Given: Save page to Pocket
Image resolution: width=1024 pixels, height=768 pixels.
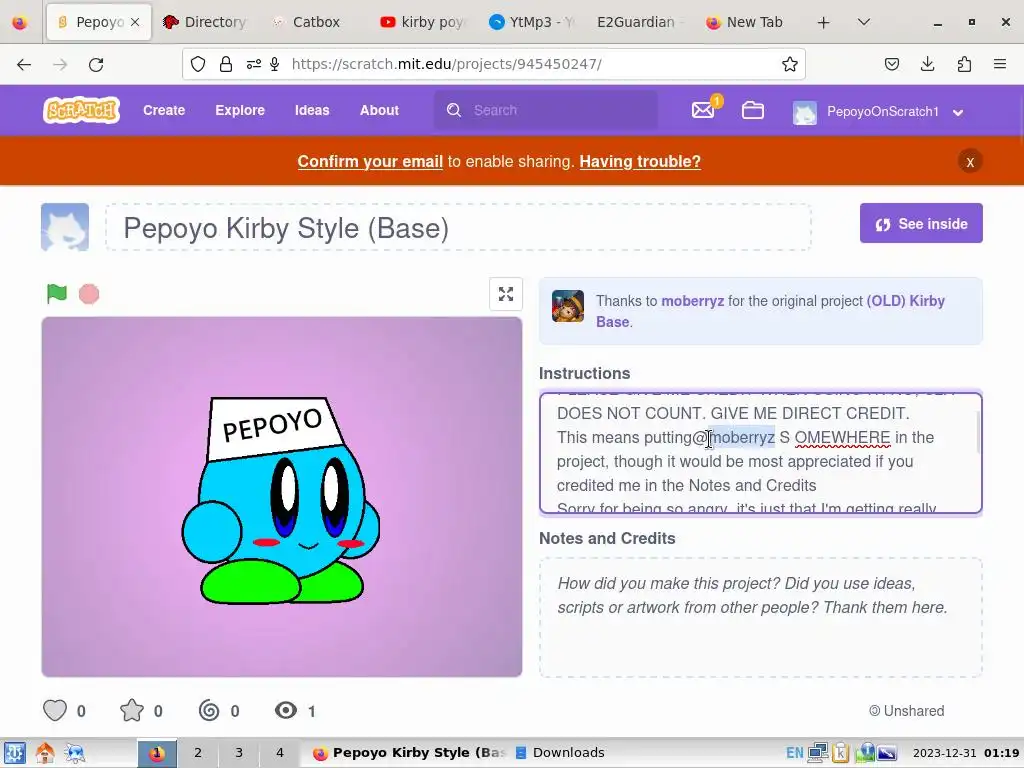Looking at the screenshot, I should (x=892, y=64).
